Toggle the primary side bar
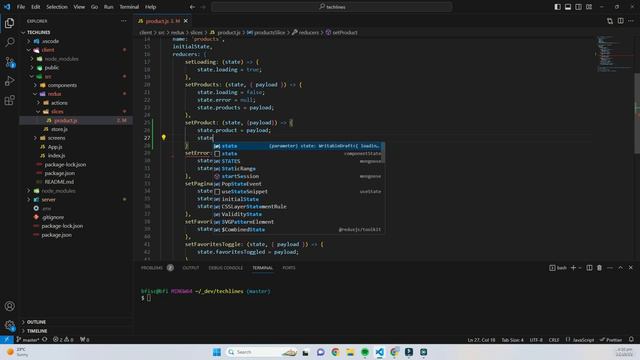 558,7
